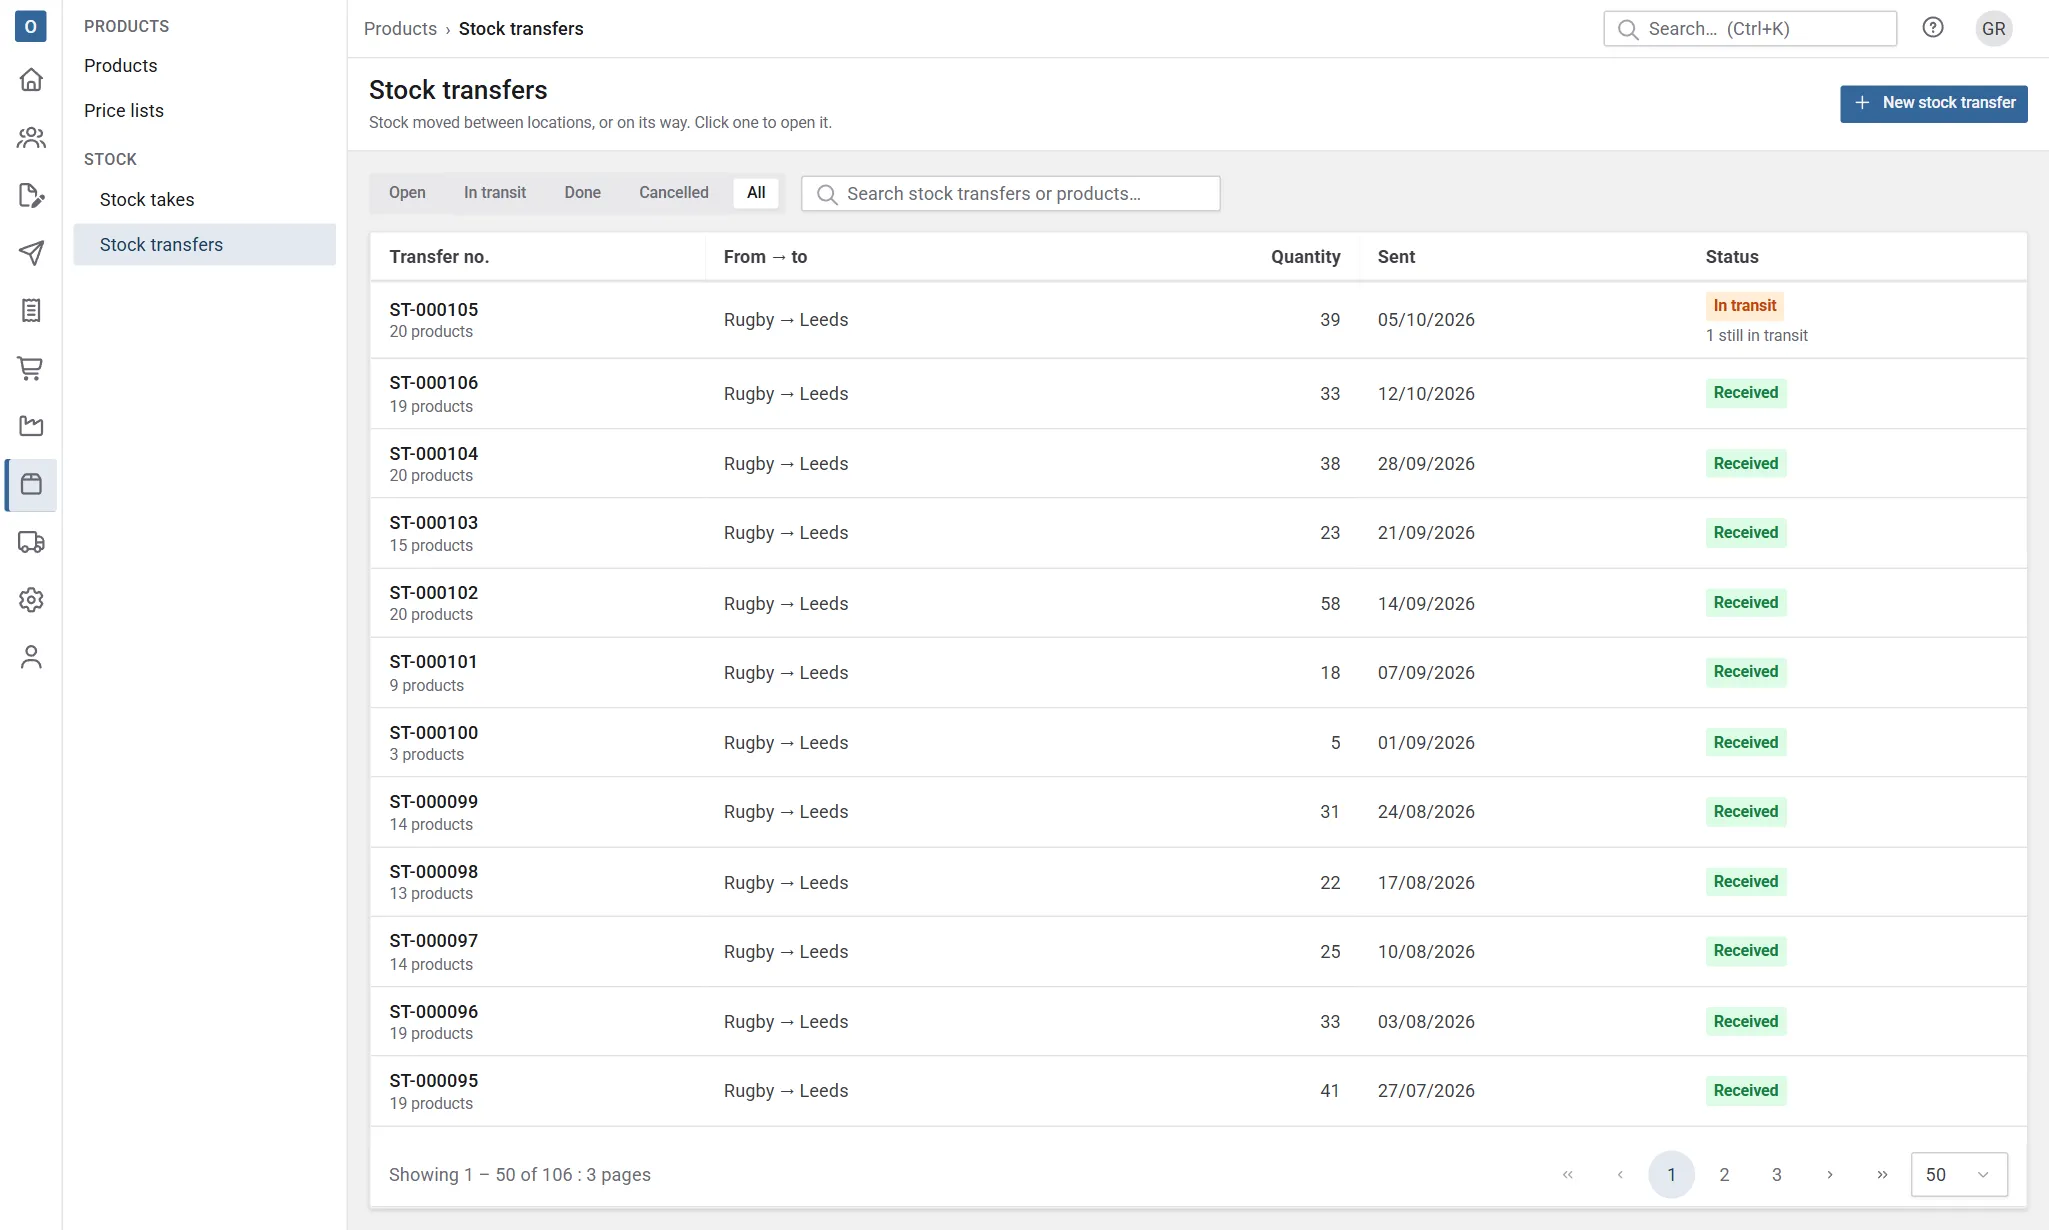Select the All filter tab

756,193
